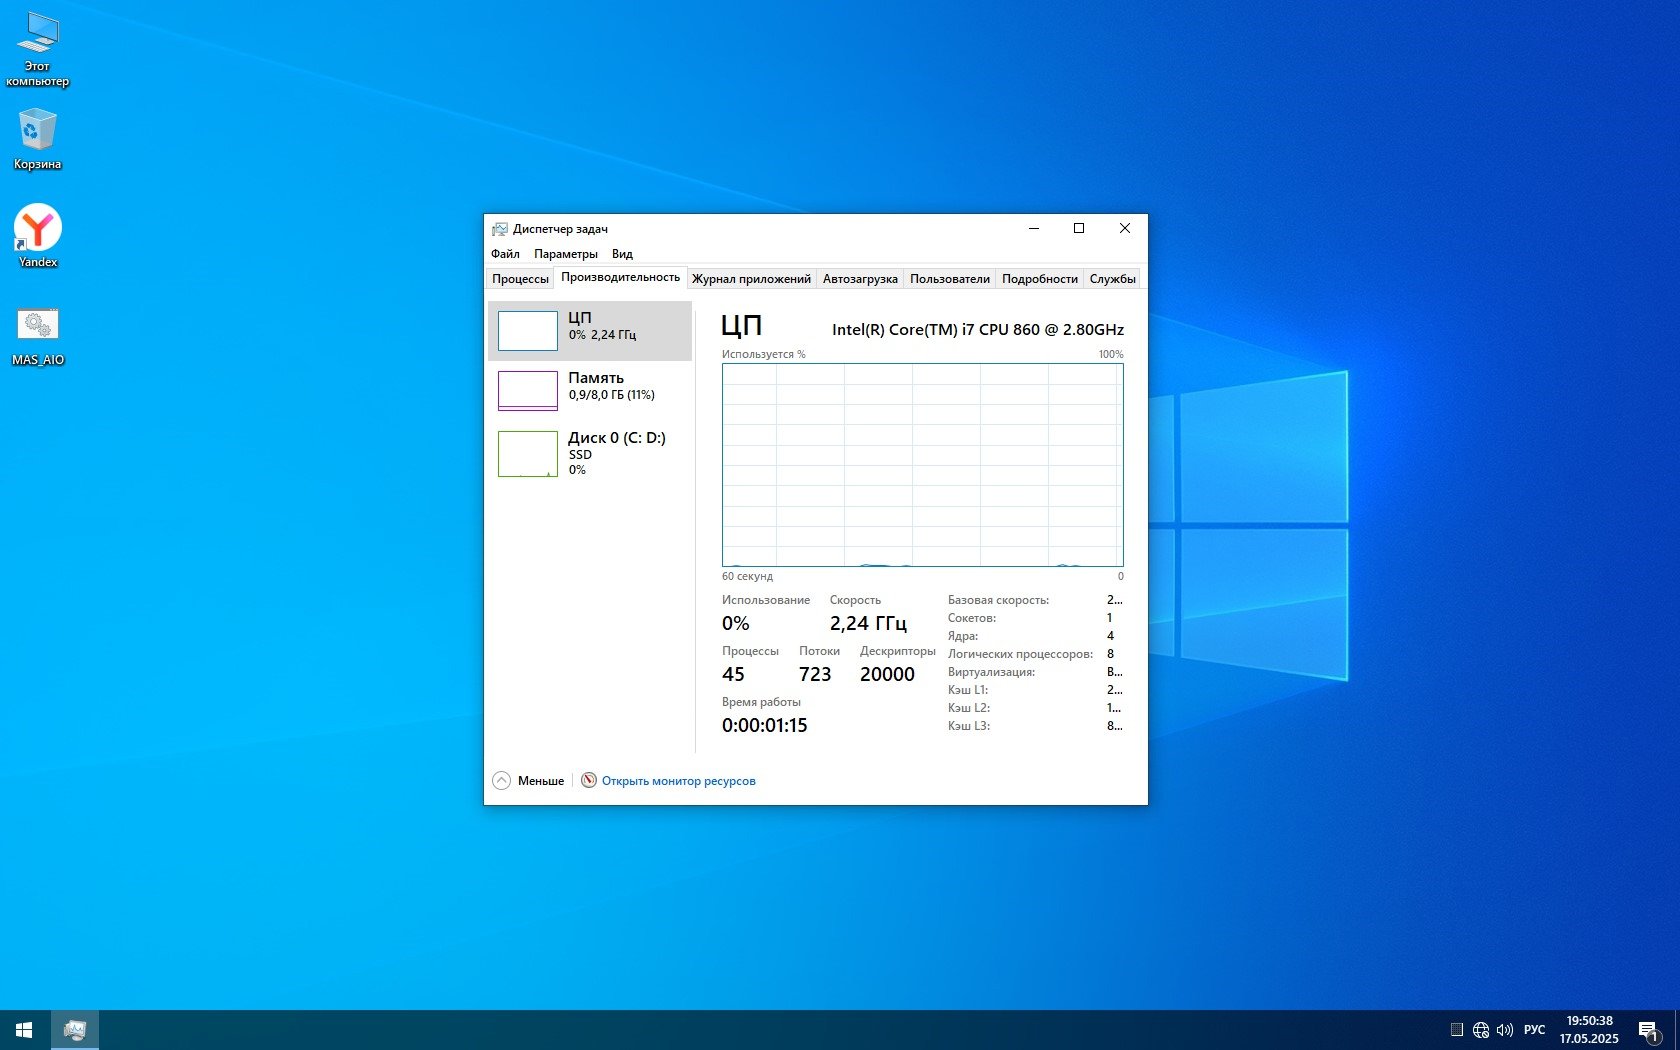Click the РУС language indicator
1680x1050 pixels.
(1534, 1030)
